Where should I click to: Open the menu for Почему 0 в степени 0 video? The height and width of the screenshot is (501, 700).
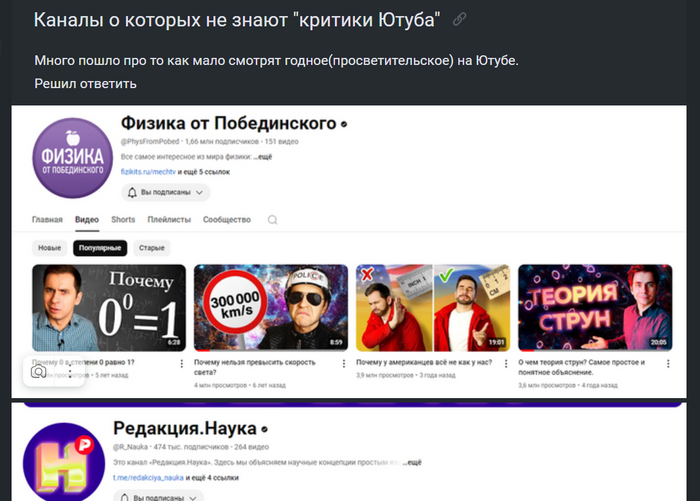click(182, 364)
